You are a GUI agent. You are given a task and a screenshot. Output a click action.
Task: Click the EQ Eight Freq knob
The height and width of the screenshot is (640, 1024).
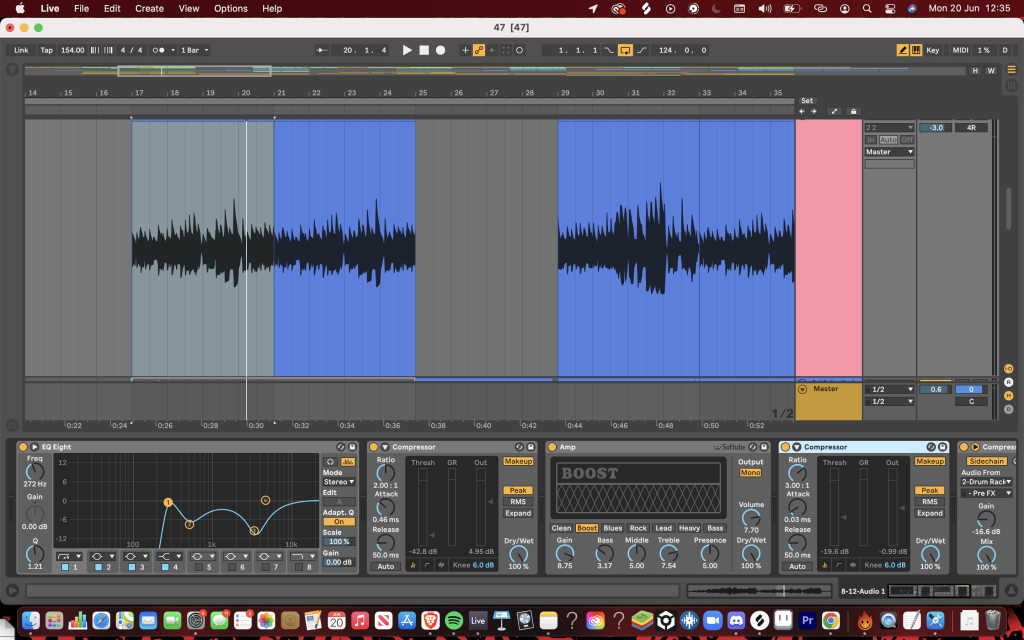(35, 472)
